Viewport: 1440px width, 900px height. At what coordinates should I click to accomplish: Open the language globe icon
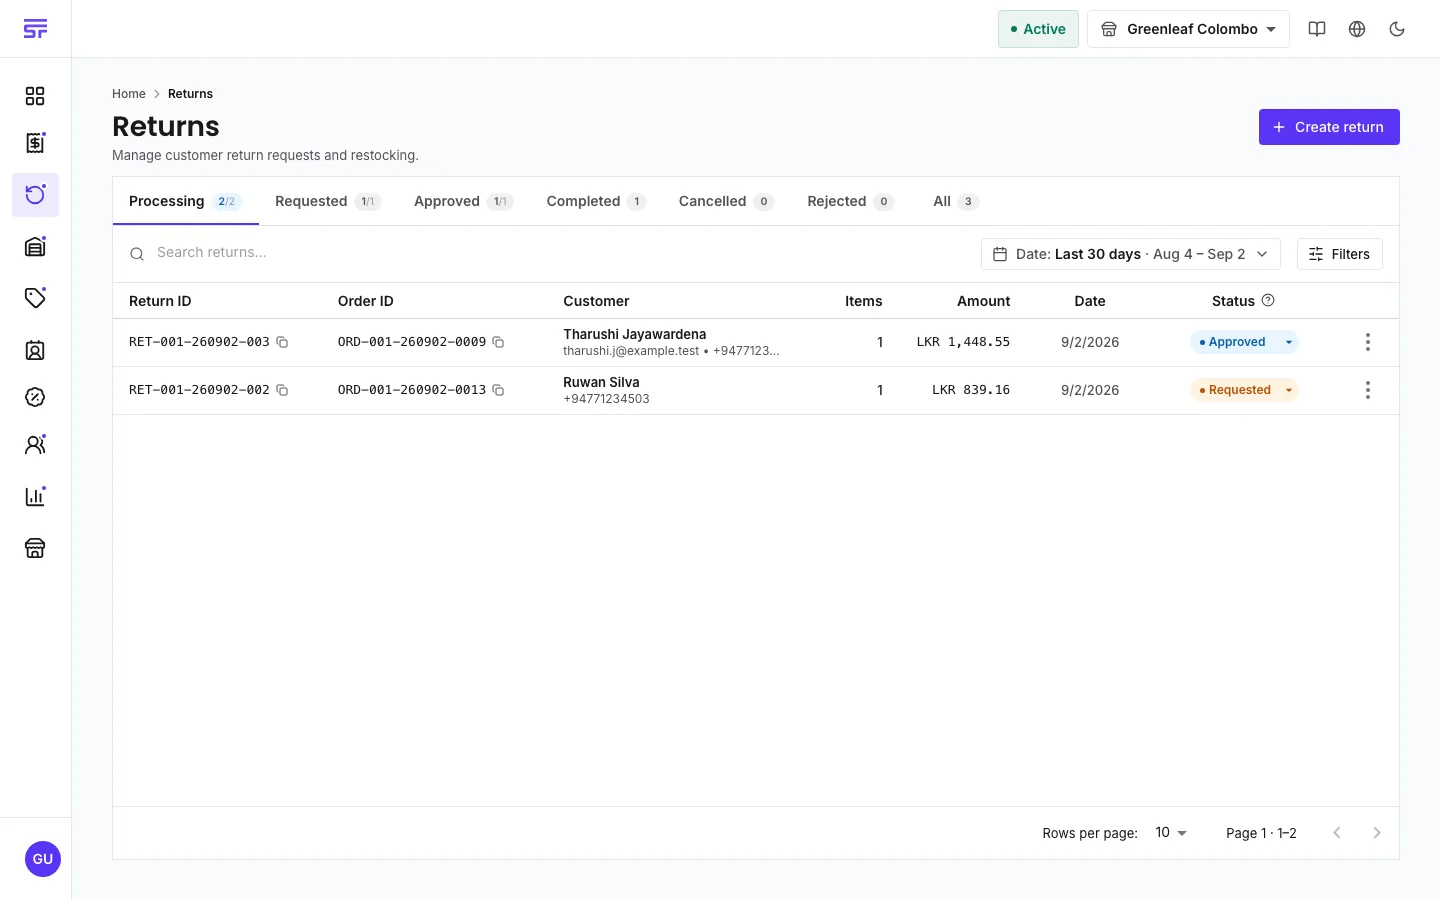click(1357, 29)
